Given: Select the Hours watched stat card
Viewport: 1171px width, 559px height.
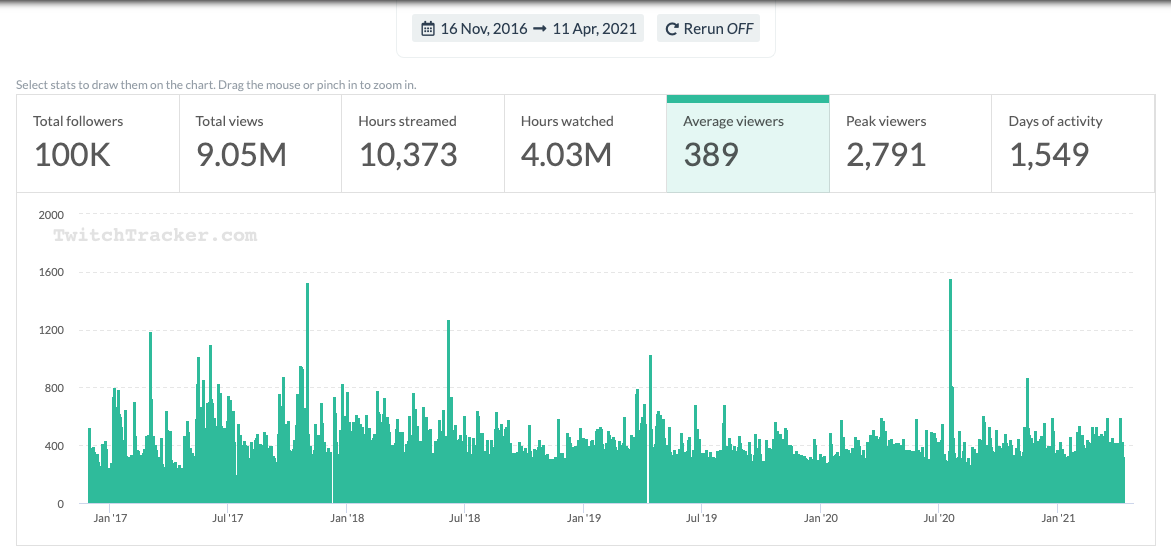Looking at the screenshot, I should (x=586, y=143).
